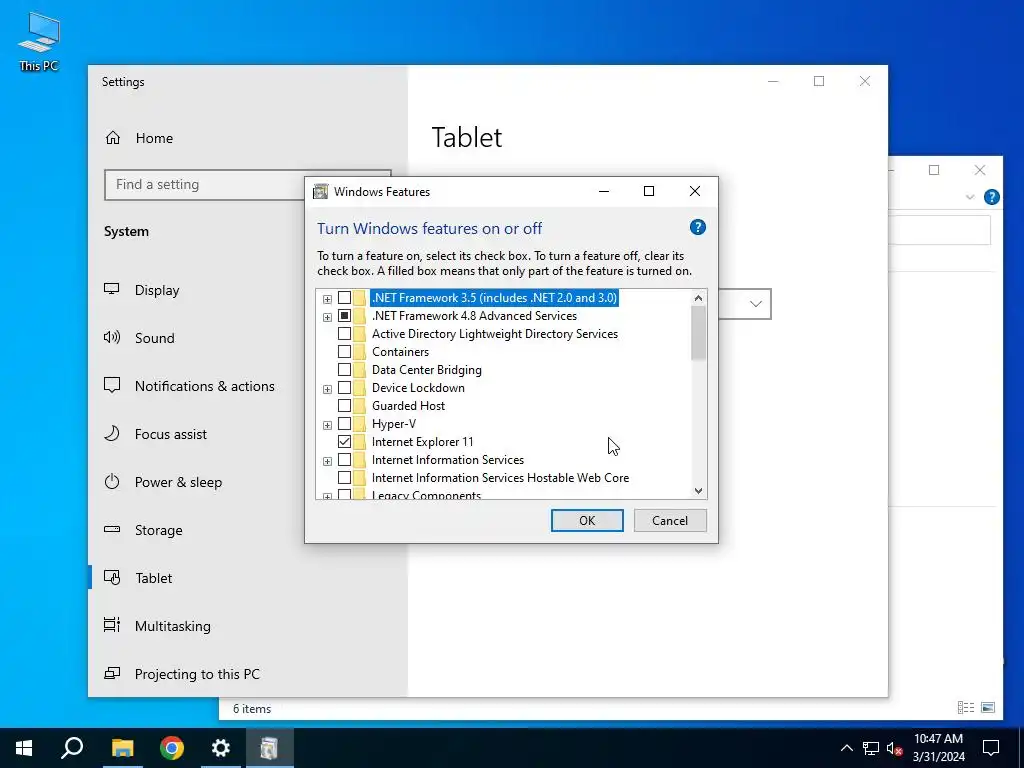Open Notifications & actions settings
This screenshot has width=1024, height=768.
204,386
